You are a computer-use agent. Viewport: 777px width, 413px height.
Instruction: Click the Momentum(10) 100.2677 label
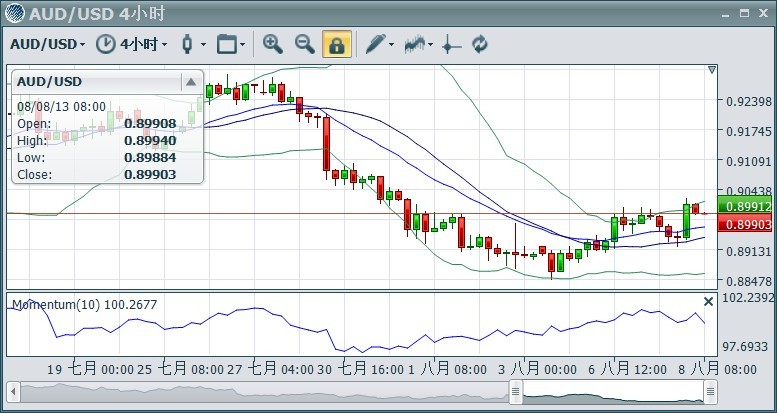pos(84,304)
